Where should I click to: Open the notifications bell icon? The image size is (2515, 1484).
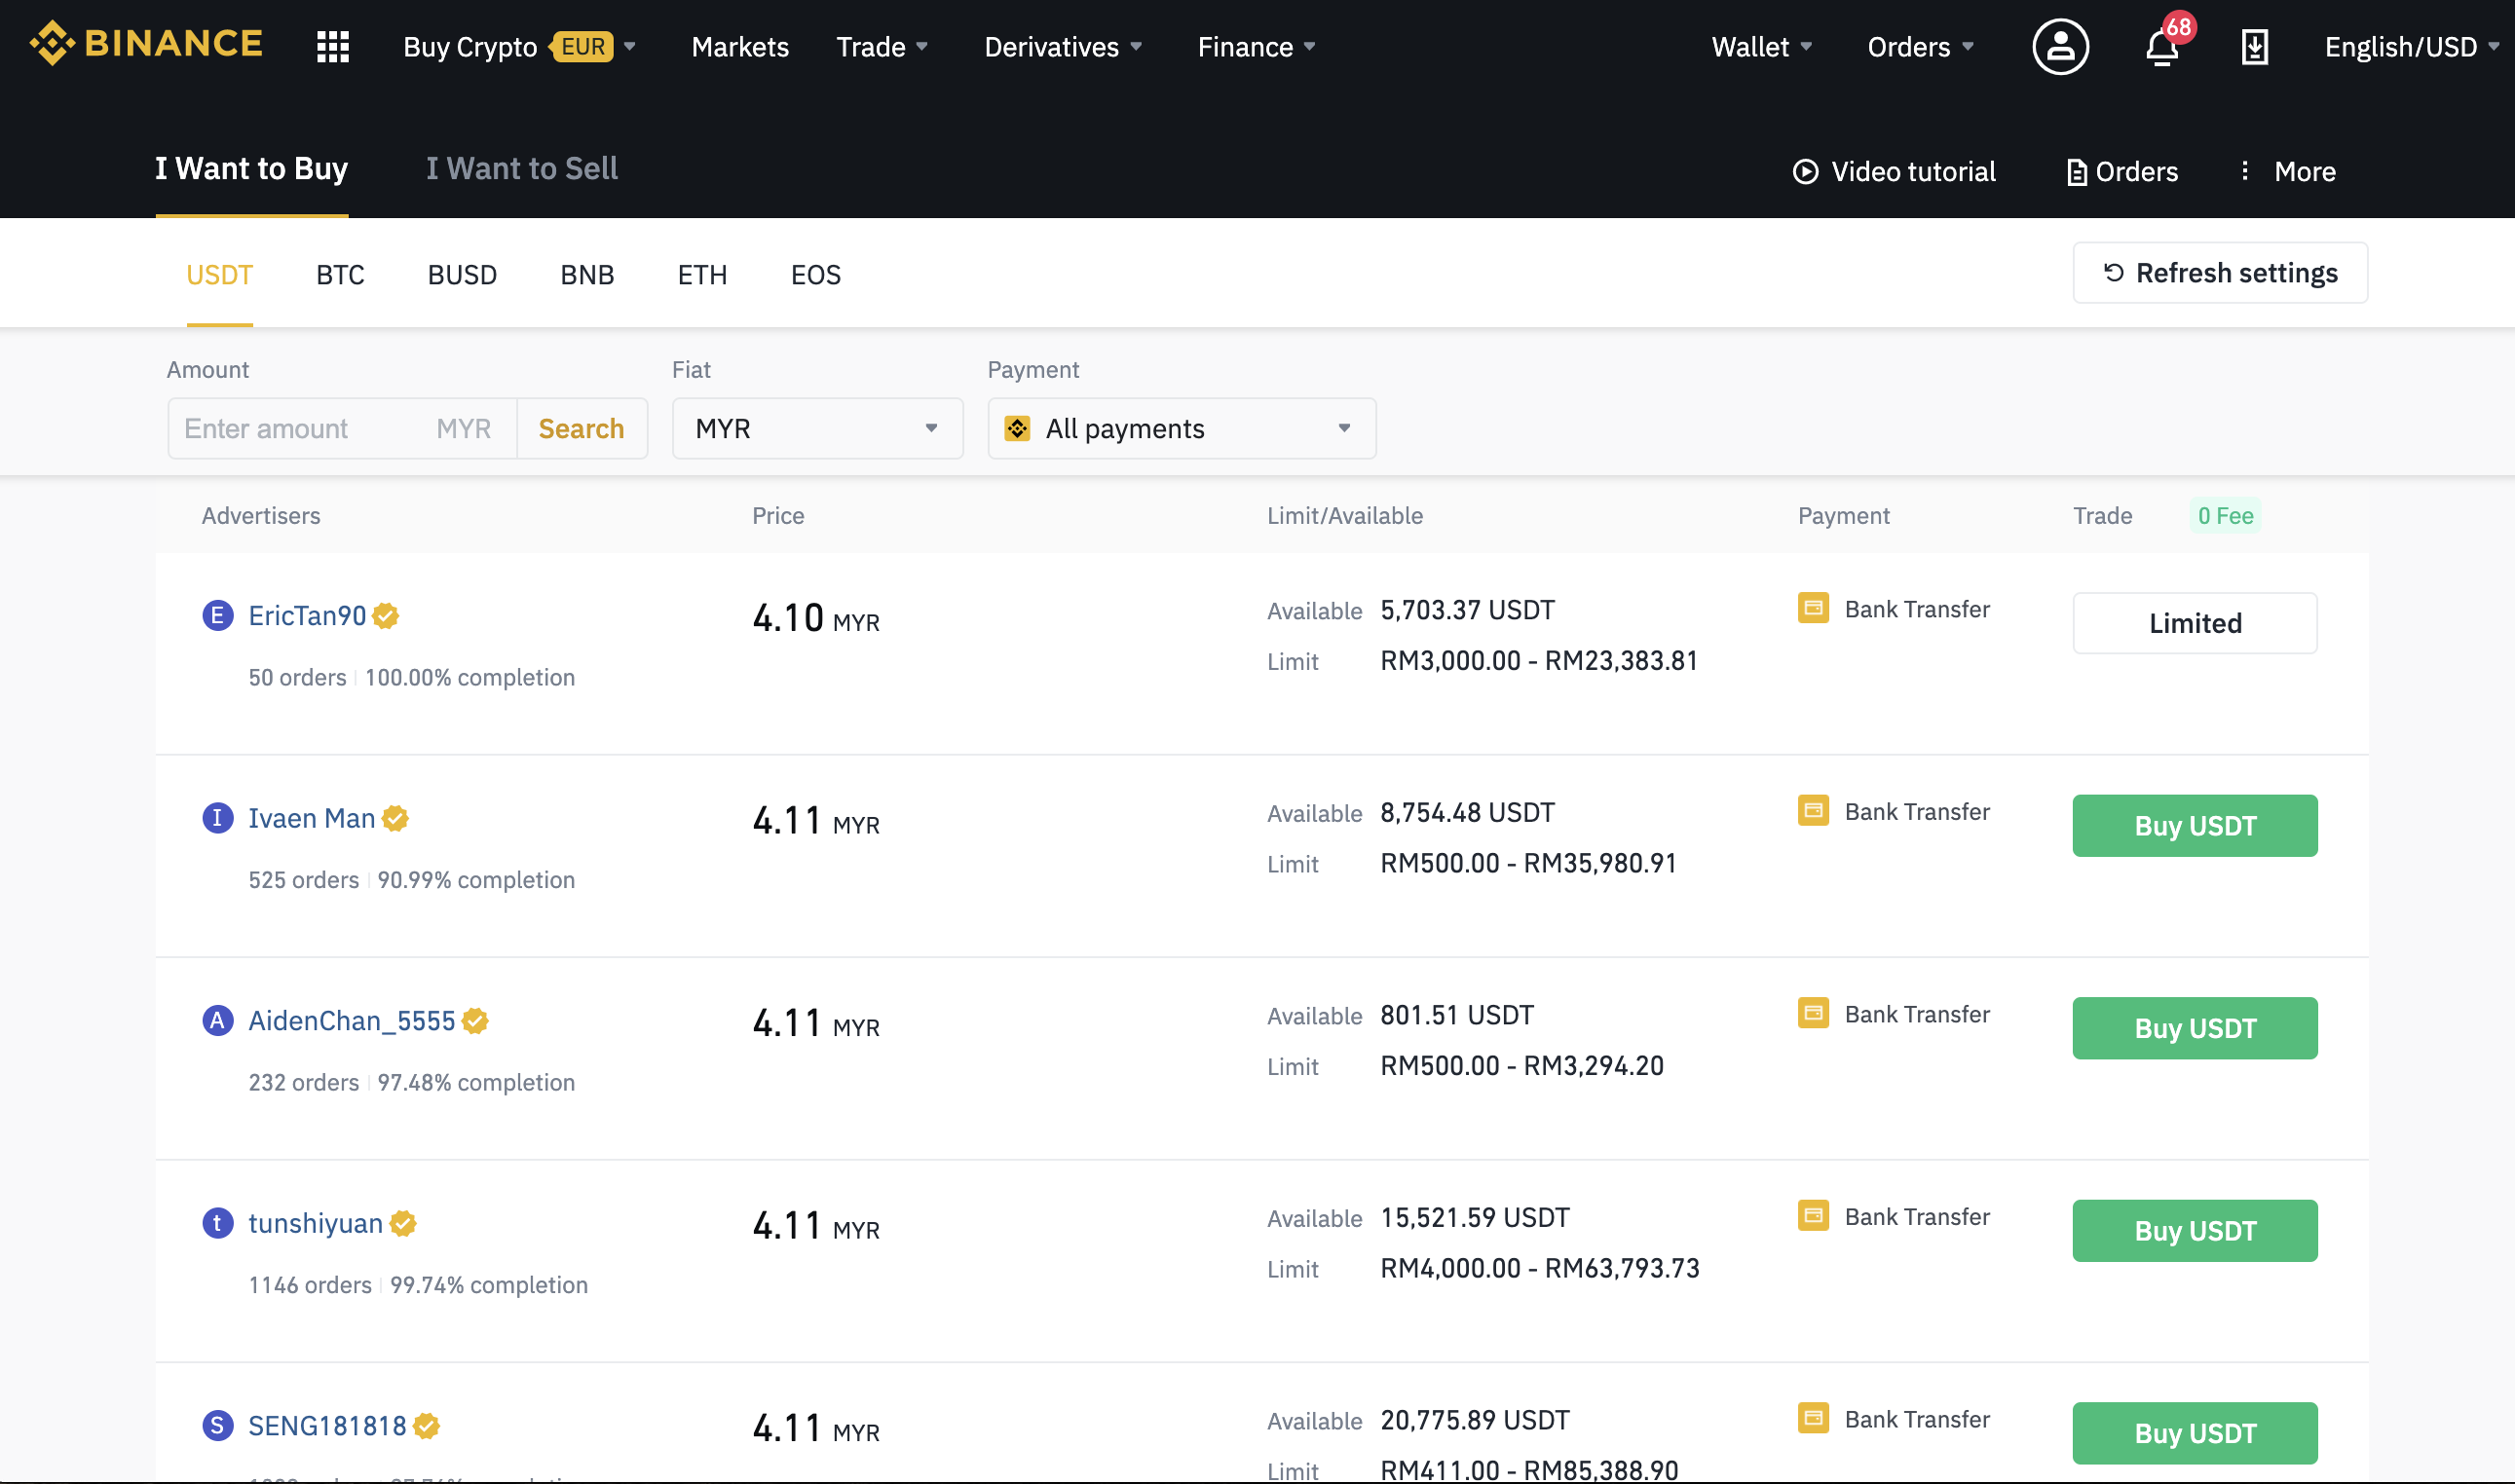pyautogui.click(x=2162, y=47)
